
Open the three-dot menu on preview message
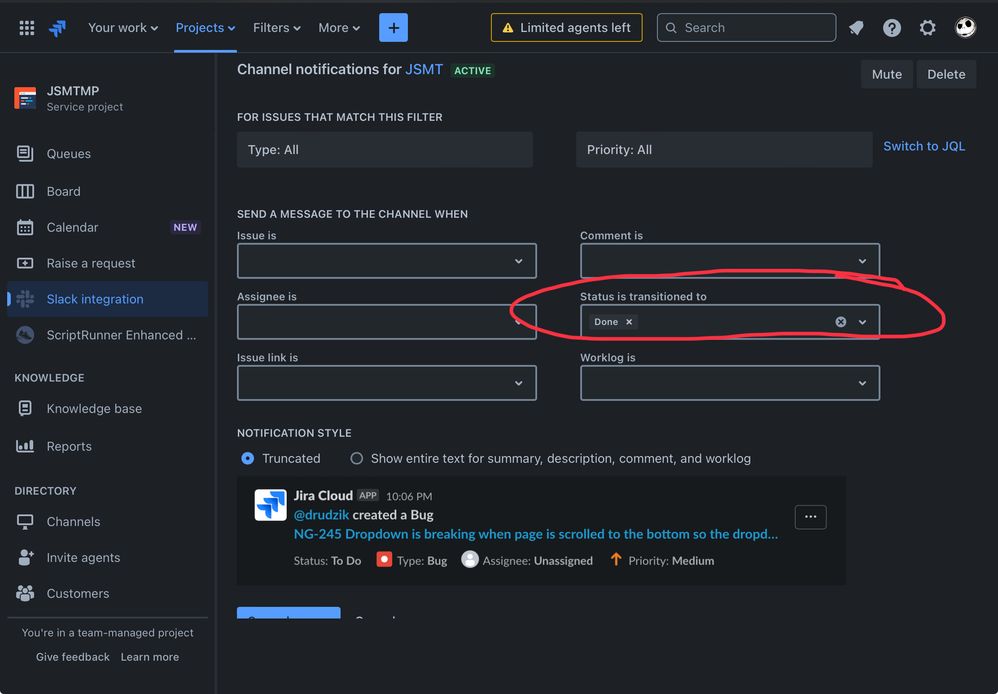pos(810,516)
